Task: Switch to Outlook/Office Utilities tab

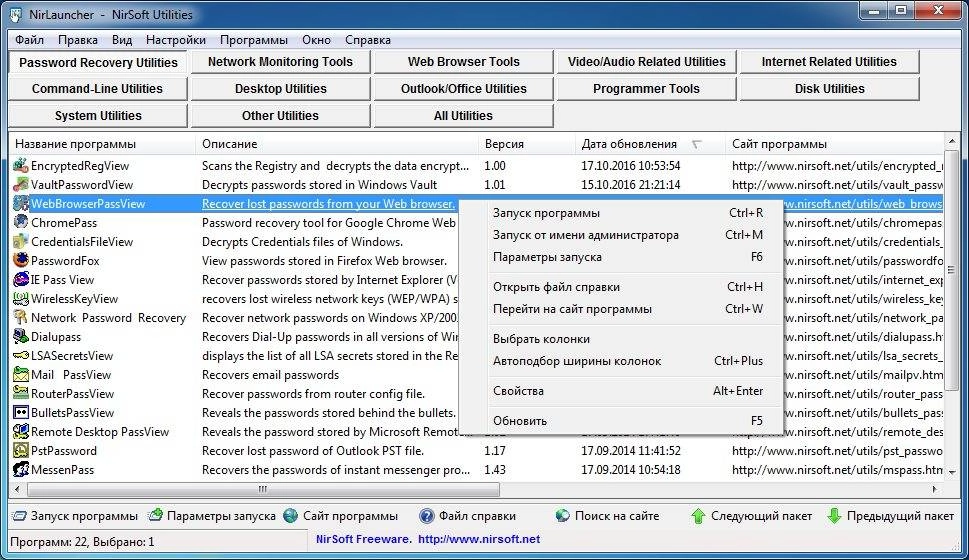Action: pos(463,88)
